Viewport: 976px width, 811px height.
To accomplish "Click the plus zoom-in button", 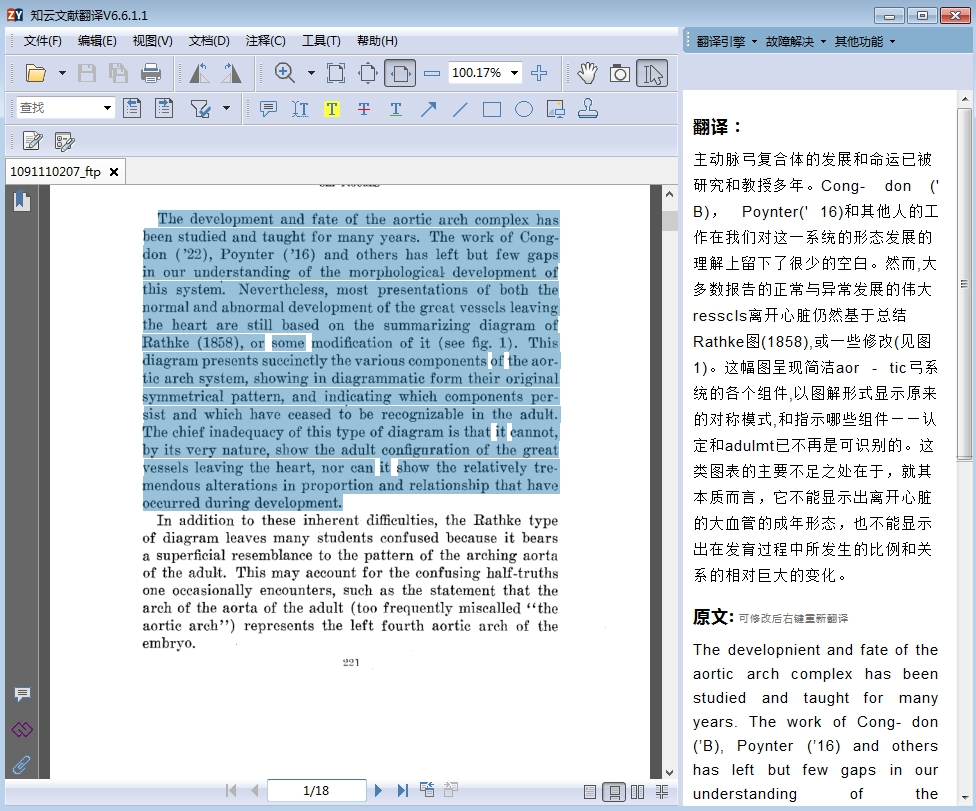I will (x=539, y=73).
